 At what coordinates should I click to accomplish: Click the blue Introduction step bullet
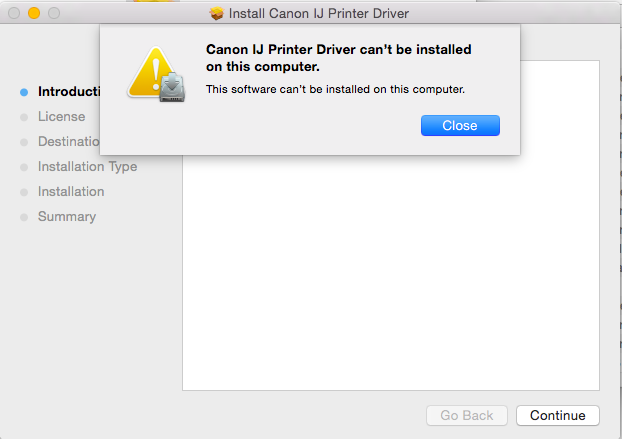[x=23, y=92]
